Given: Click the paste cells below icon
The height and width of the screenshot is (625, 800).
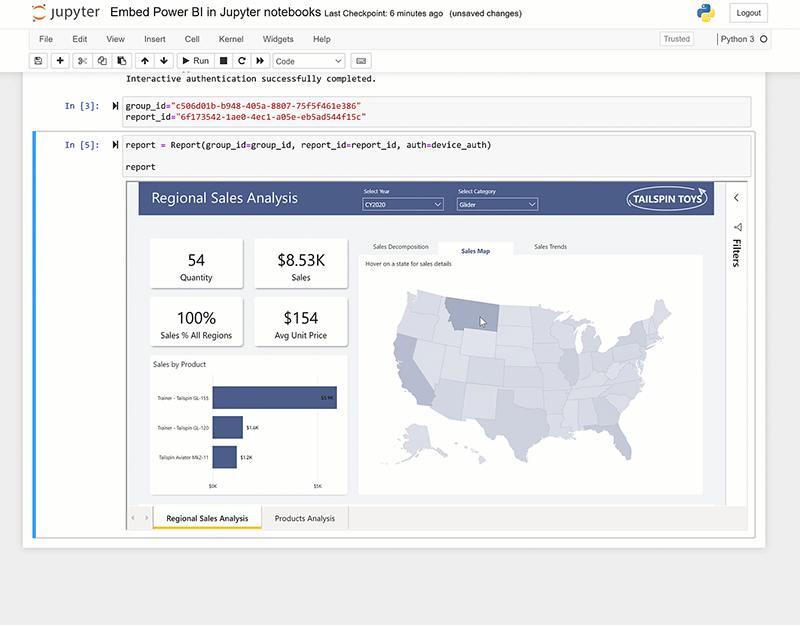Looking at the screenshot, I should pos(121,61).
